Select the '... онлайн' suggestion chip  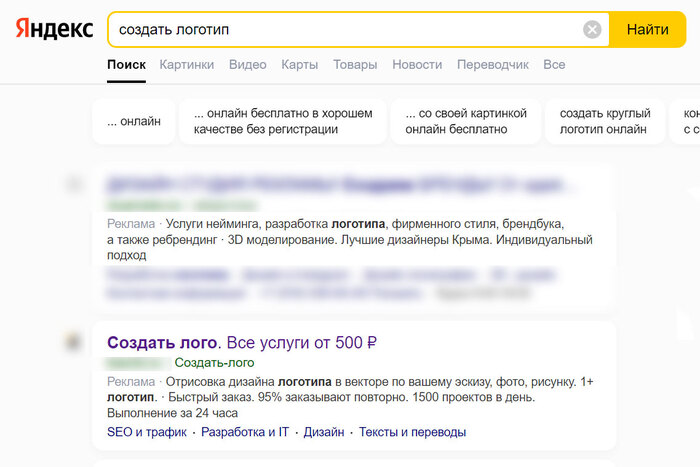click(133, 121)
